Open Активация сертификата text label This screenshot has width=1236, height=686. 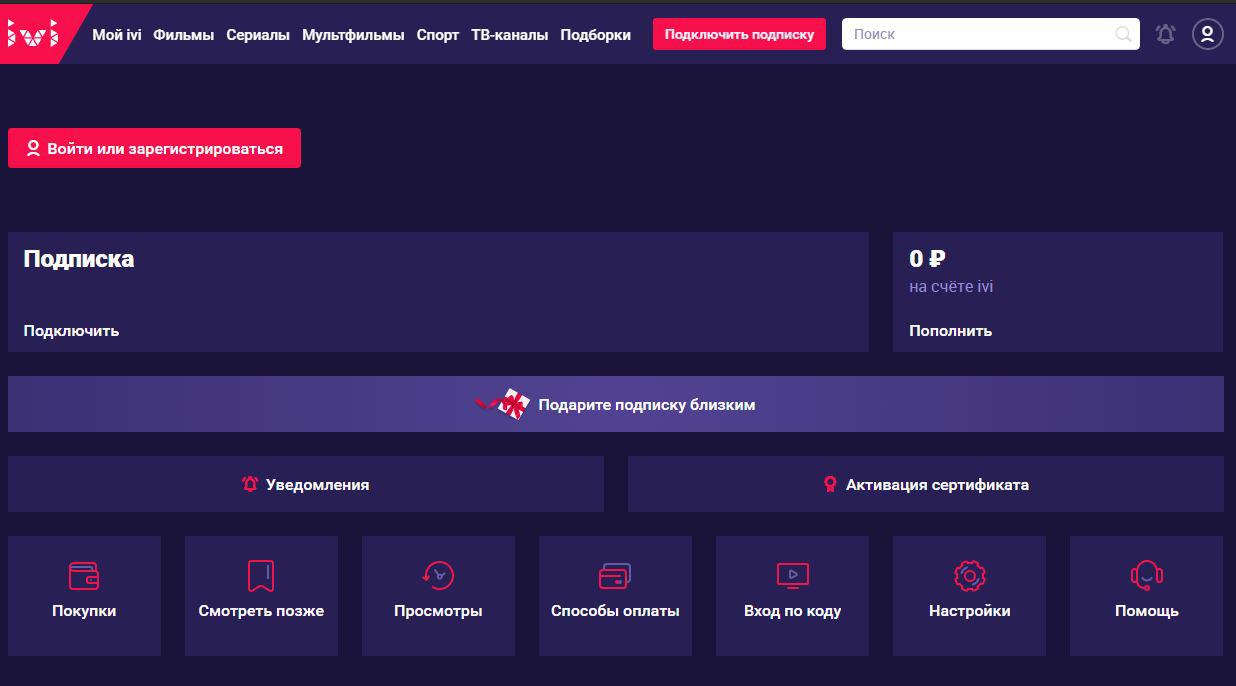coord(937,485)
